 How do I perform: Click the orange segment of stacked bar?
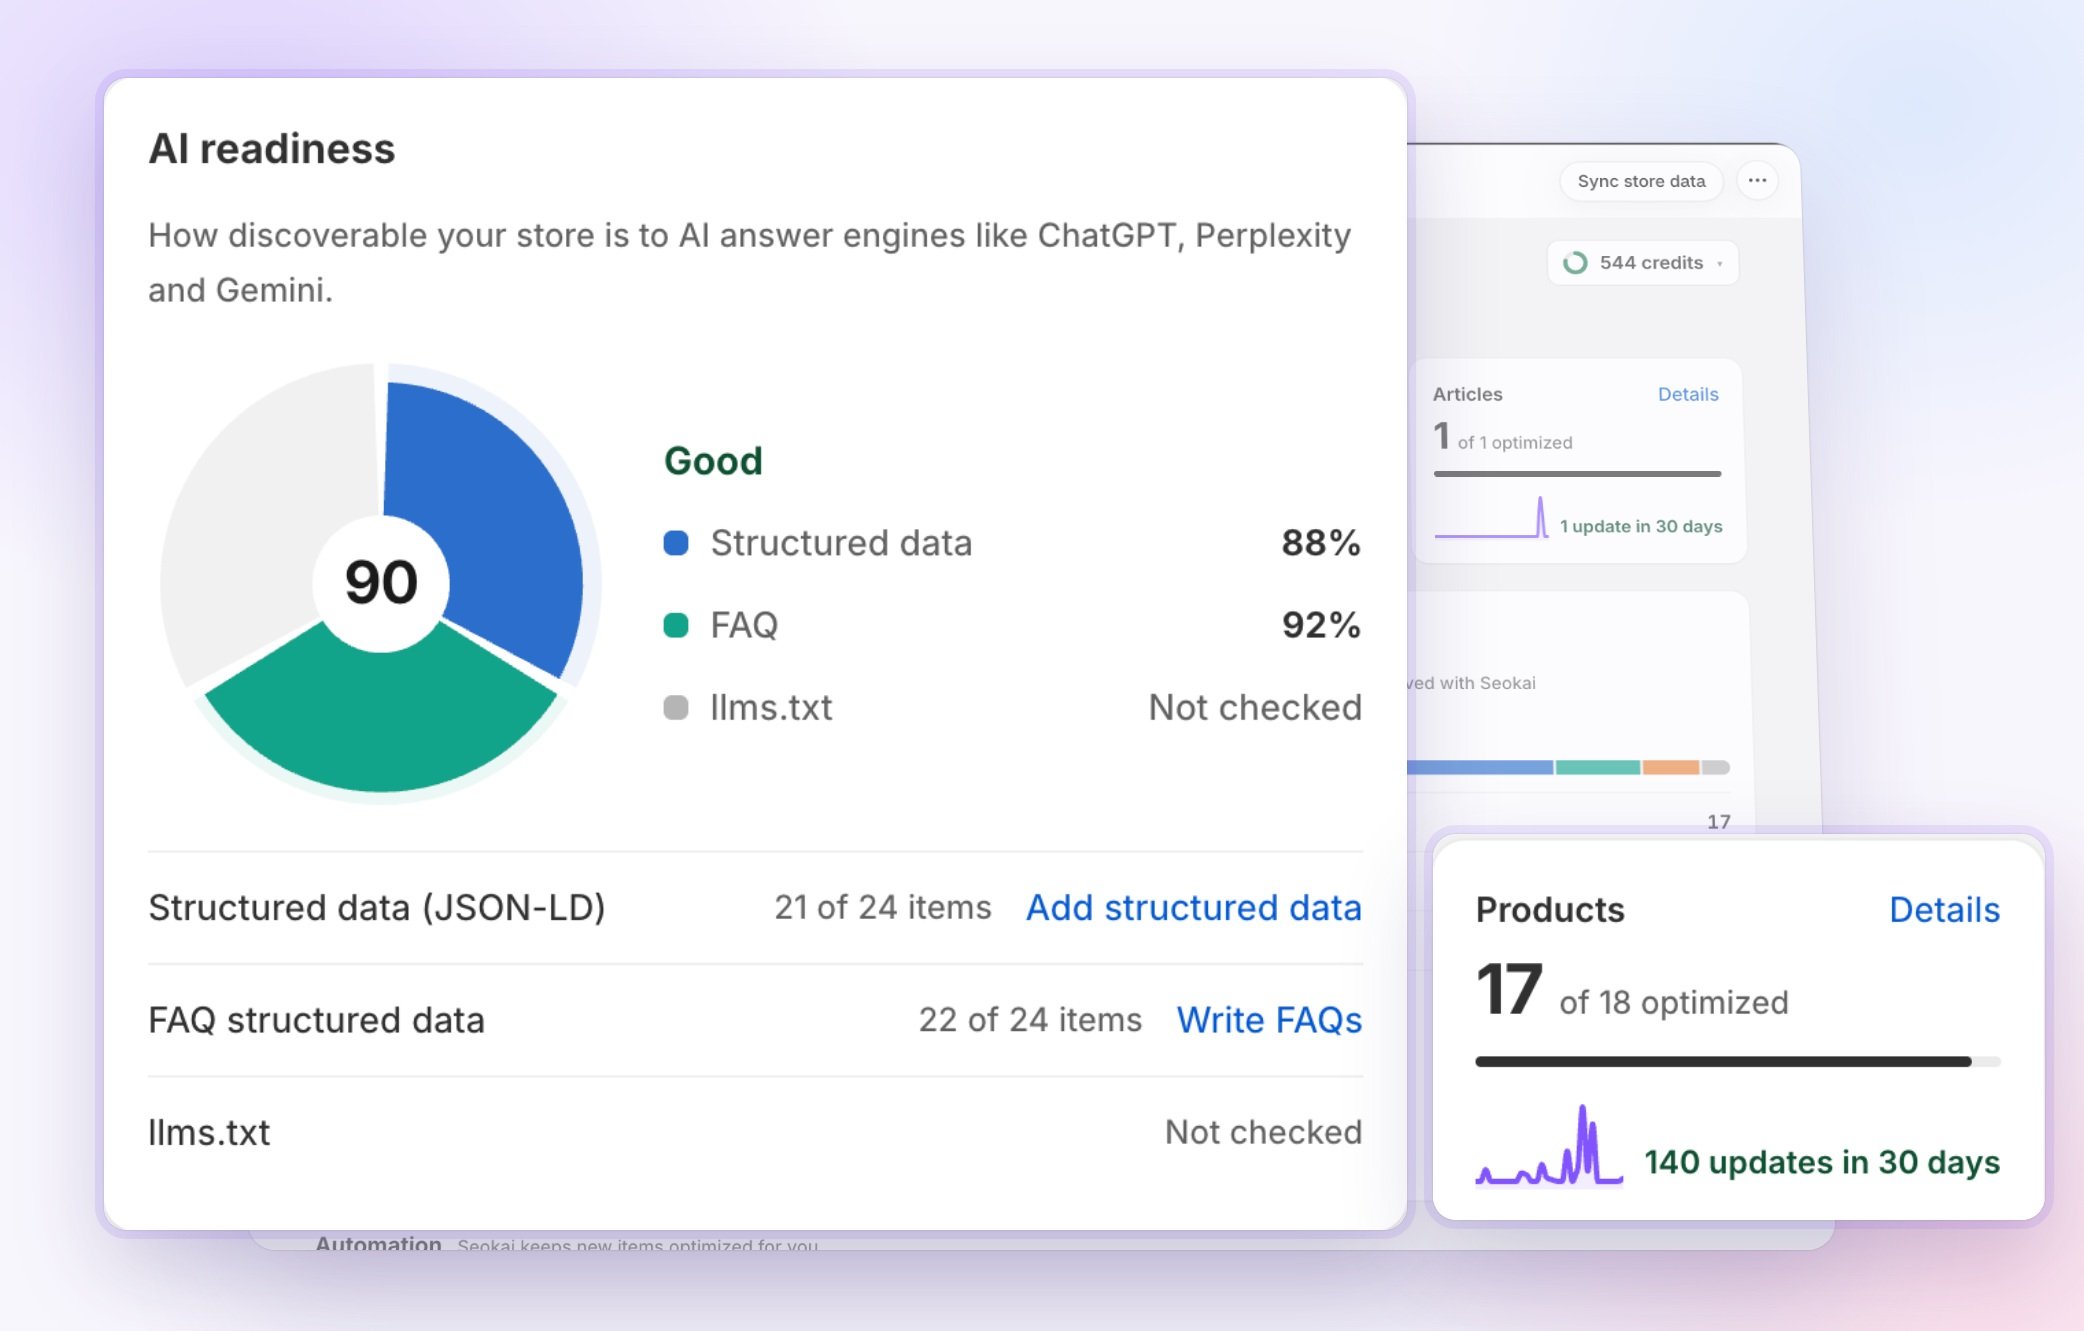tap(1671, 767)
